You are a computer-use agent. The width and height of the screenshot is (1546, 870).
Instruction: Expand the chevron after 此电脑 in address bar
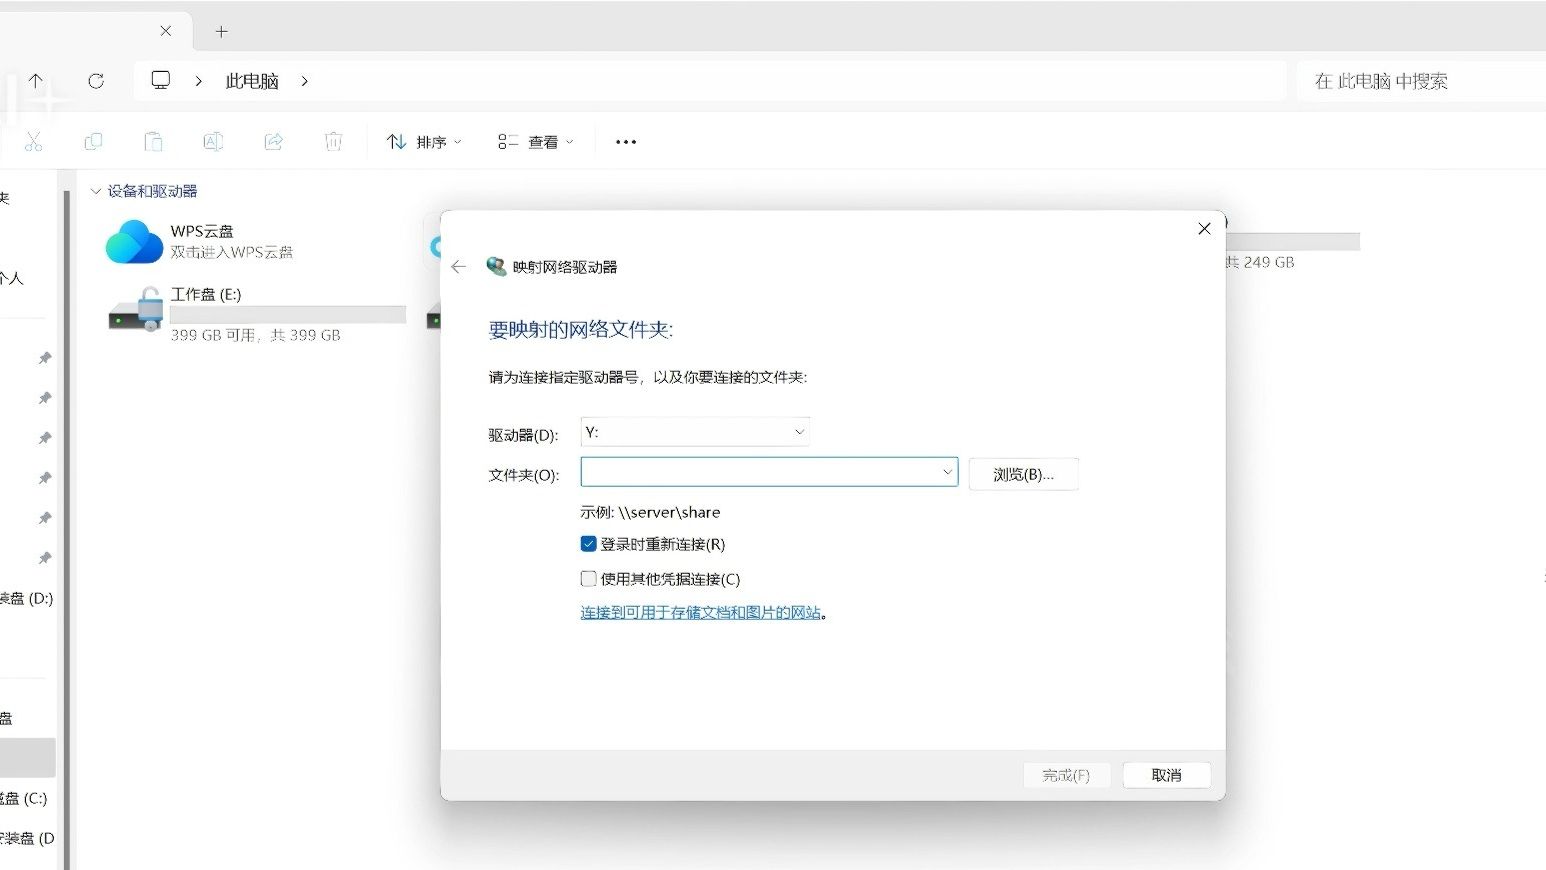pyautogui.click(x=304, y=81)
